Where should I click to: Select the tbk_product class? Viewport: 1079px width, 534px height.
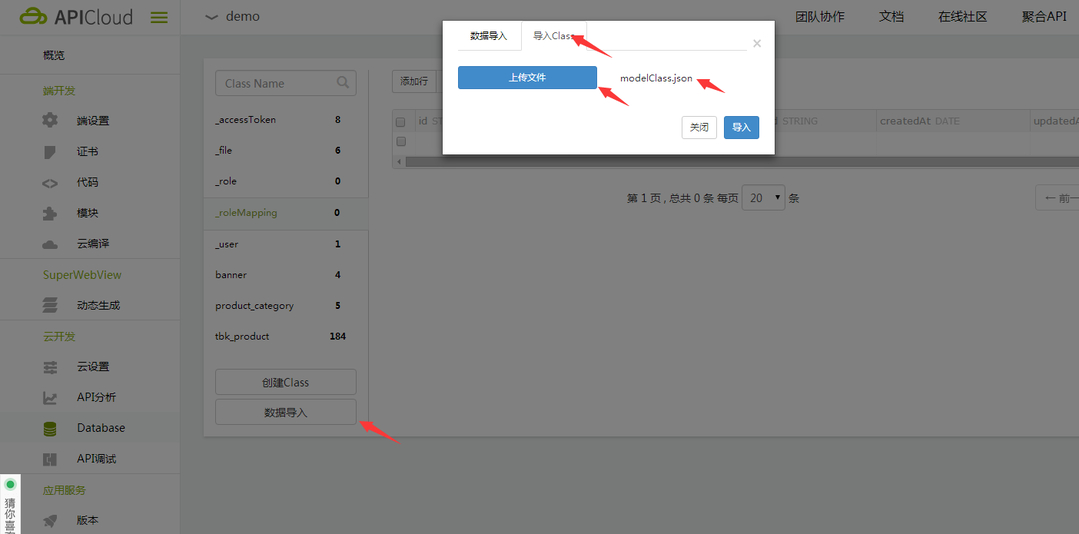(286, 337)
